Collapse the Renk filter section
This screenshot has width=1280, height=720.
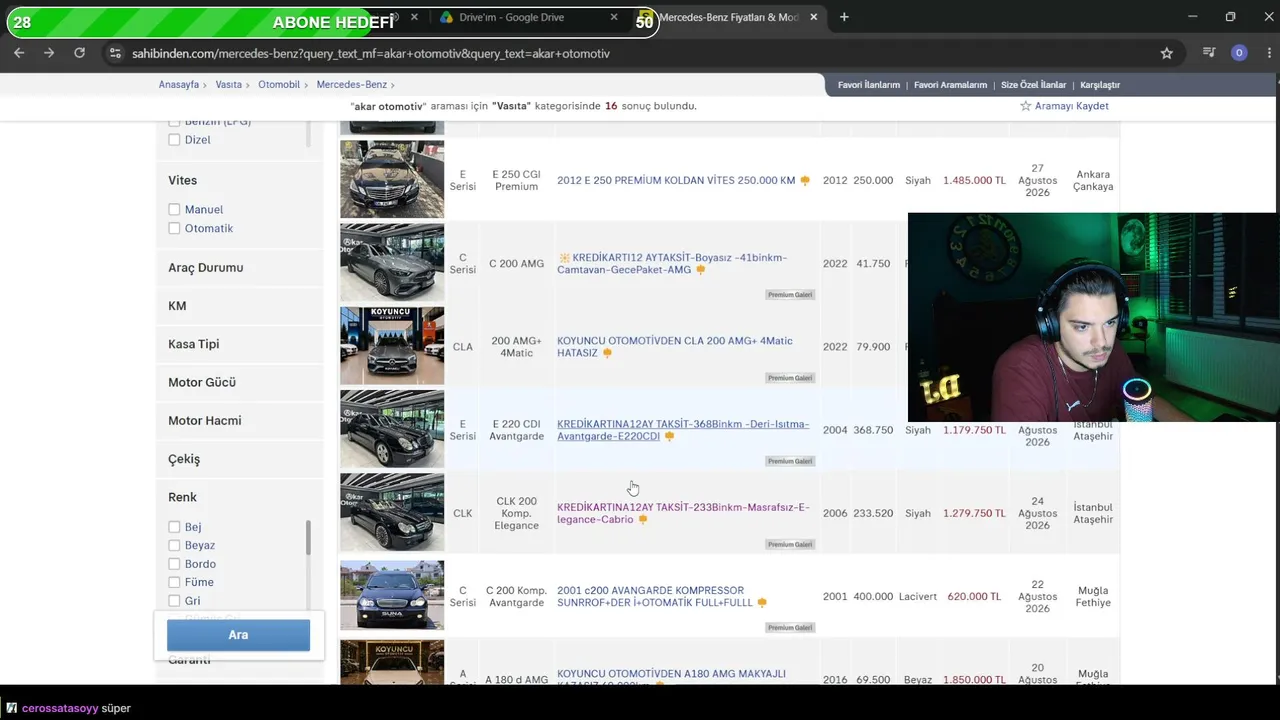click(x=182, y=497)
